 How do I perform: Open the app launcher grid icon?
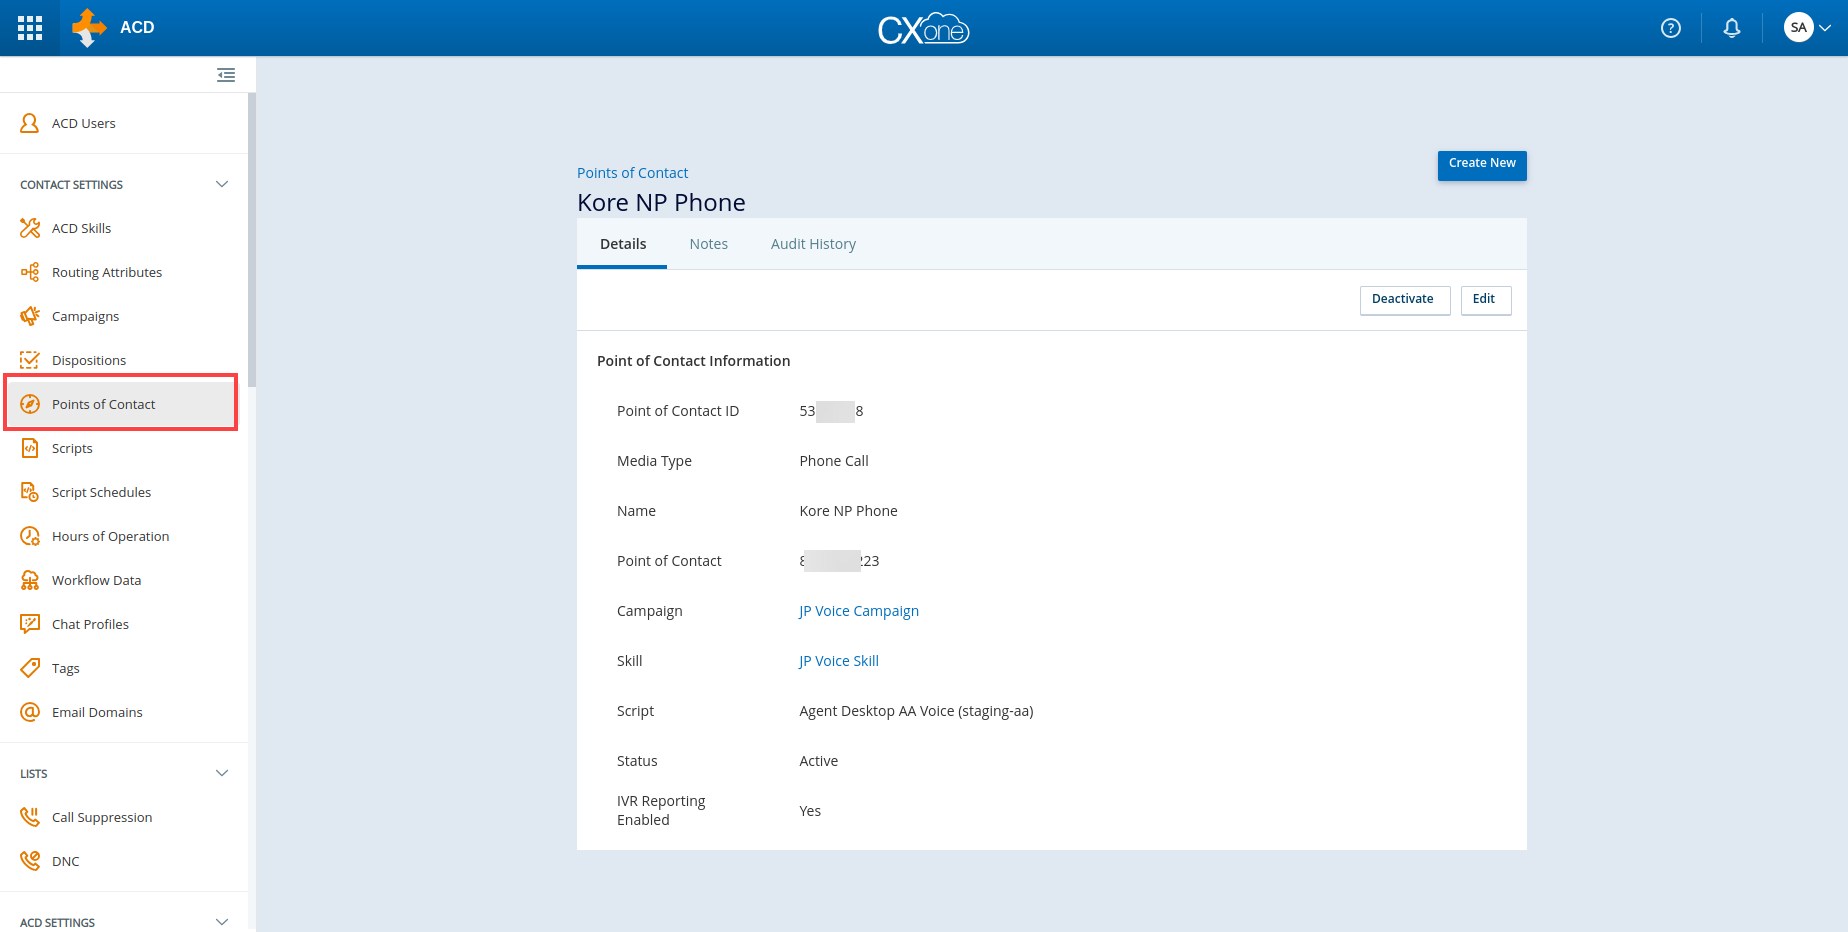point(30,28)
